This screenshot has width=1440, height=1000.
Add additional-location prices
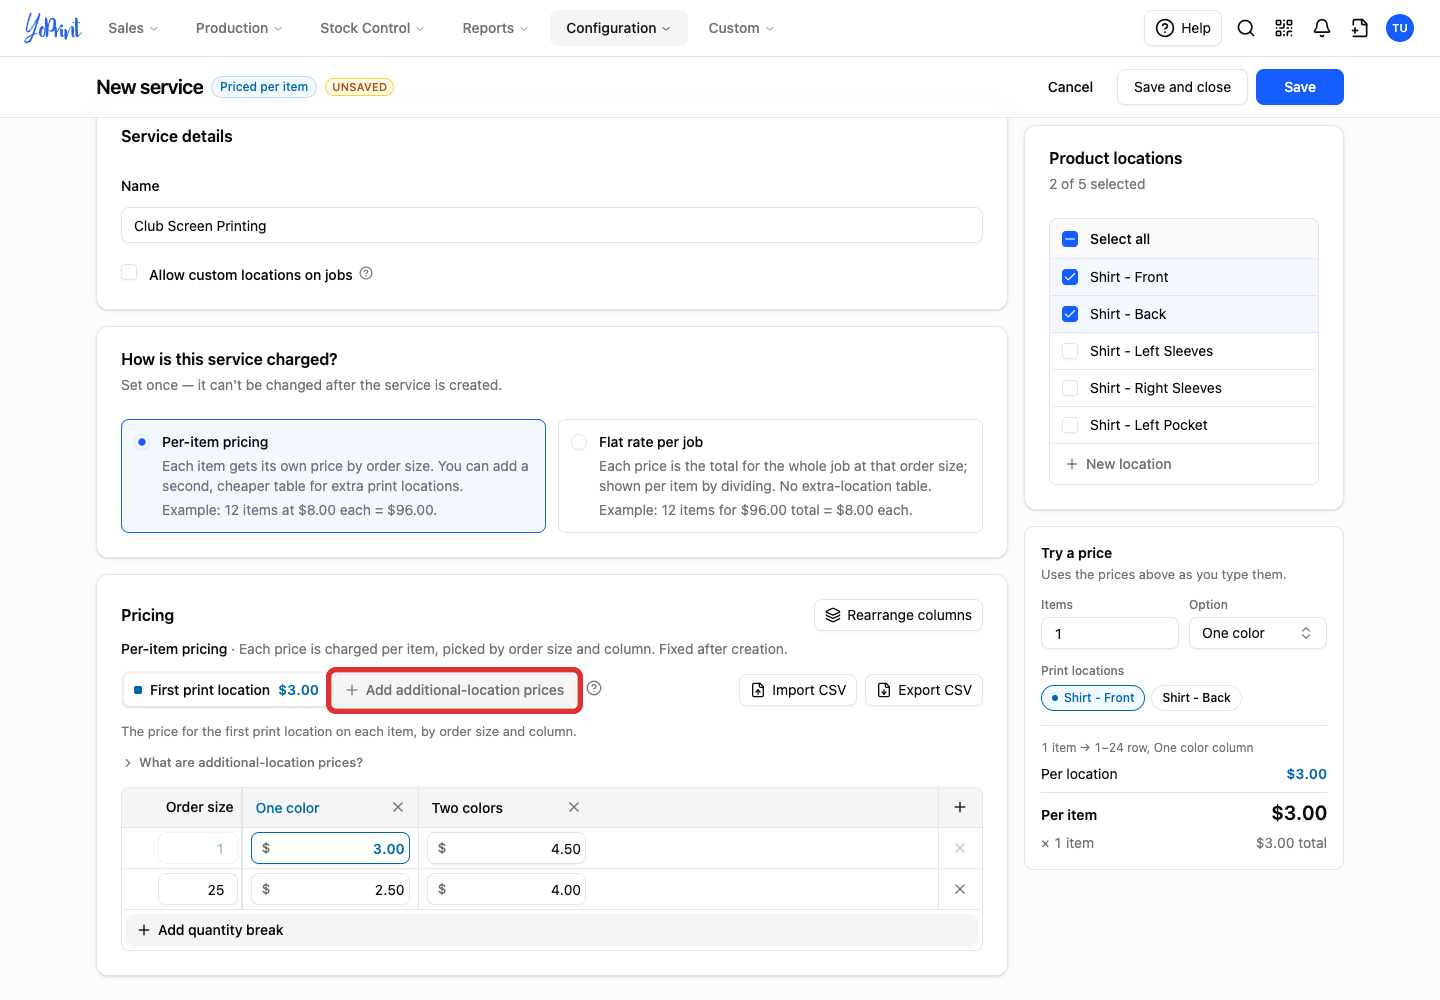(455, 690)
